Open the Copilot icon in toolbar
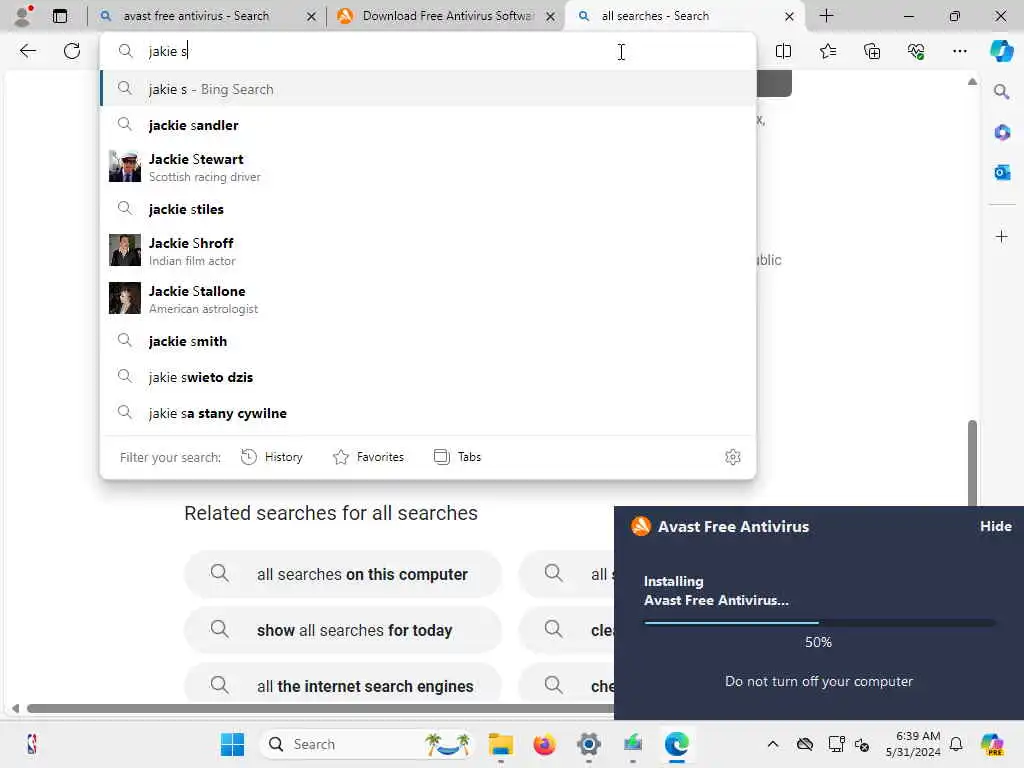The width and height of the screenshot is (1024, 768). click(x=1001, y=51)
